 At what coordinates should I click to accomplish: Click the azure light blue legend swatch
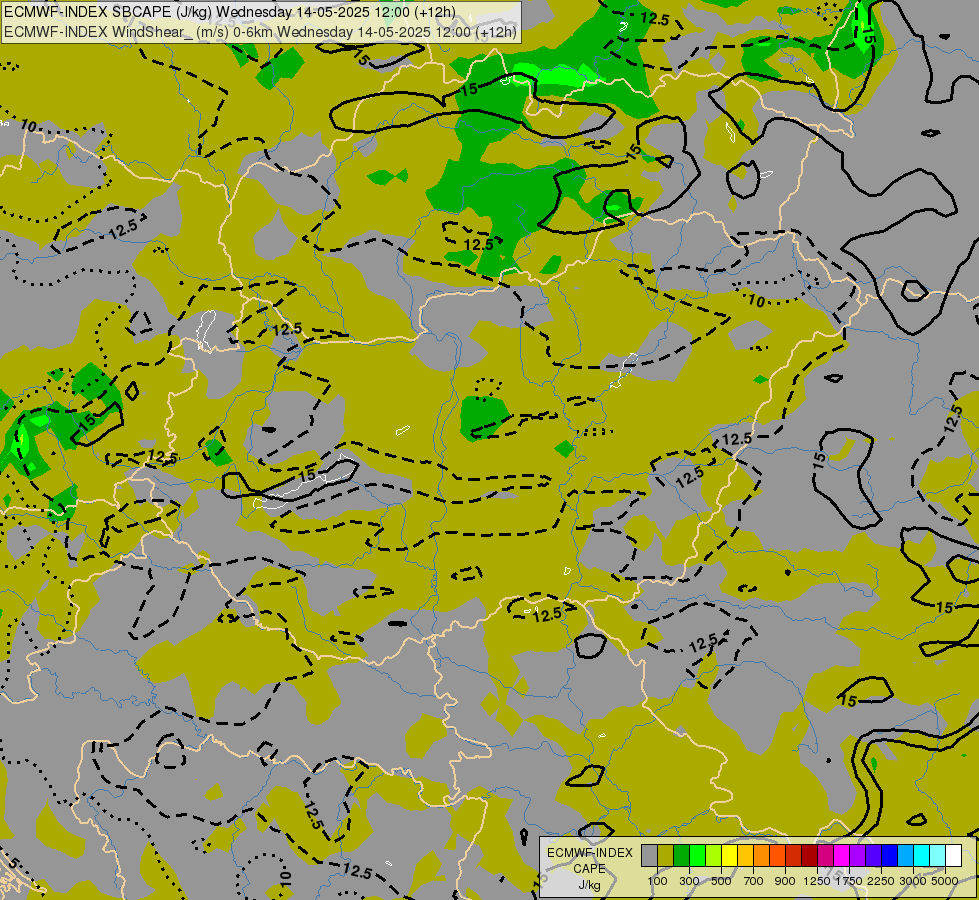click(x=906, y=856)
